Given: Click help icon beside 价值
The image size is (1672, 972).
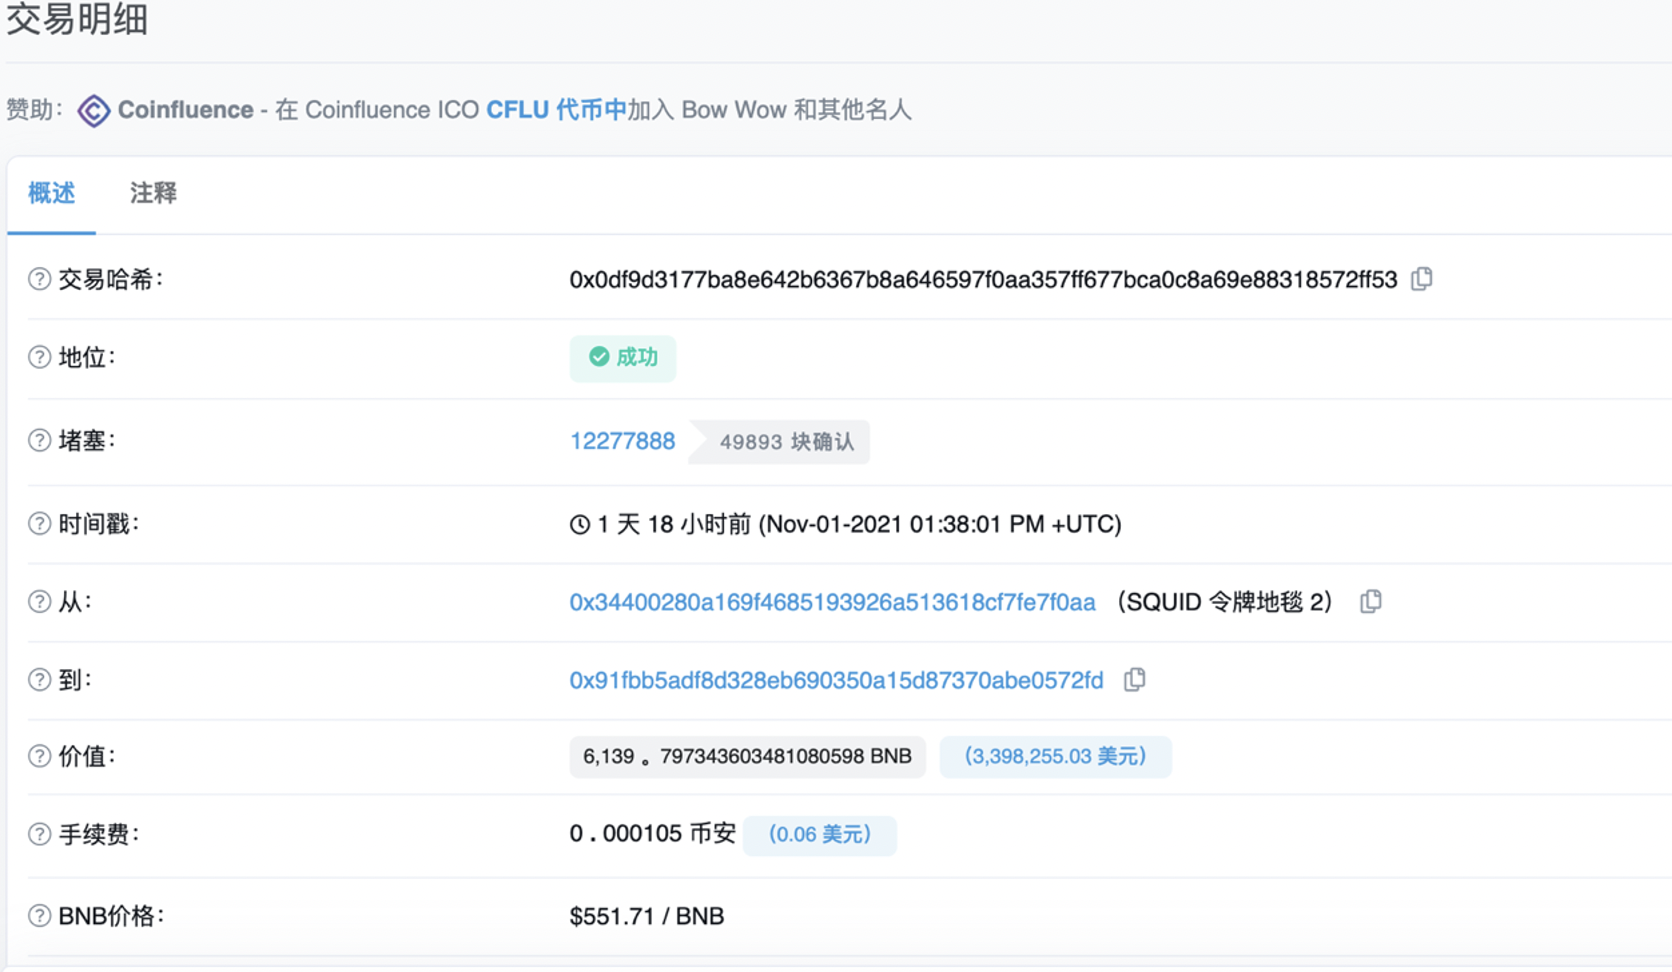Looking at the screenshot, I should tap(39, 756).
